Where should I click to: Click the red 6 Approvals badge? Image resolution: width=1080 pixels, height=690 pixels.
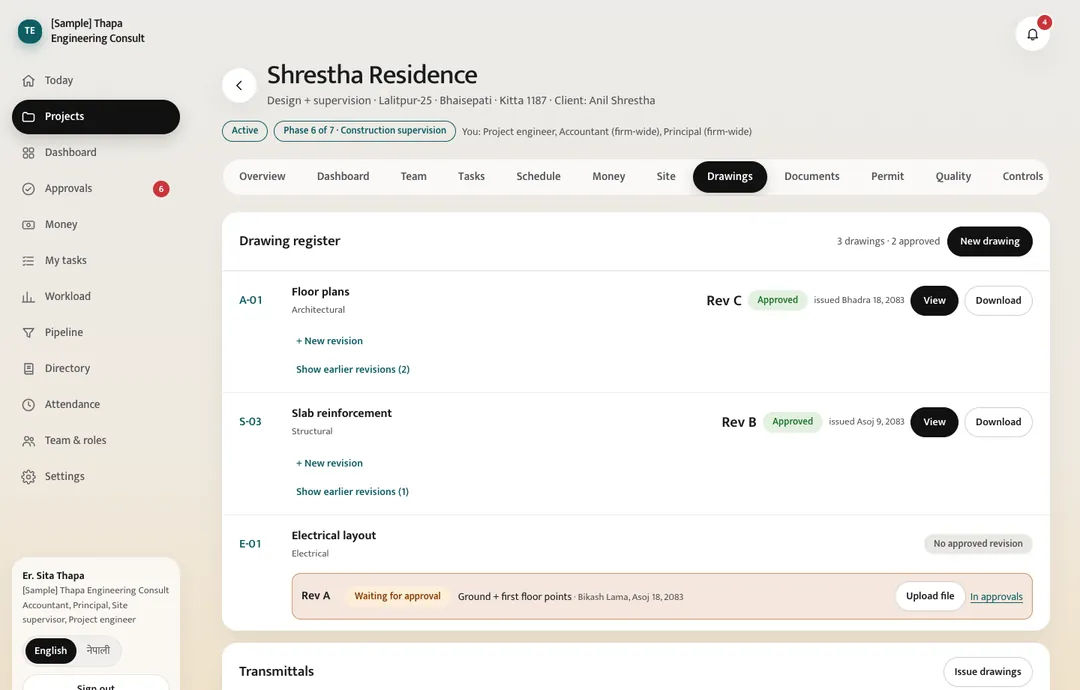(x=161, y=189)
